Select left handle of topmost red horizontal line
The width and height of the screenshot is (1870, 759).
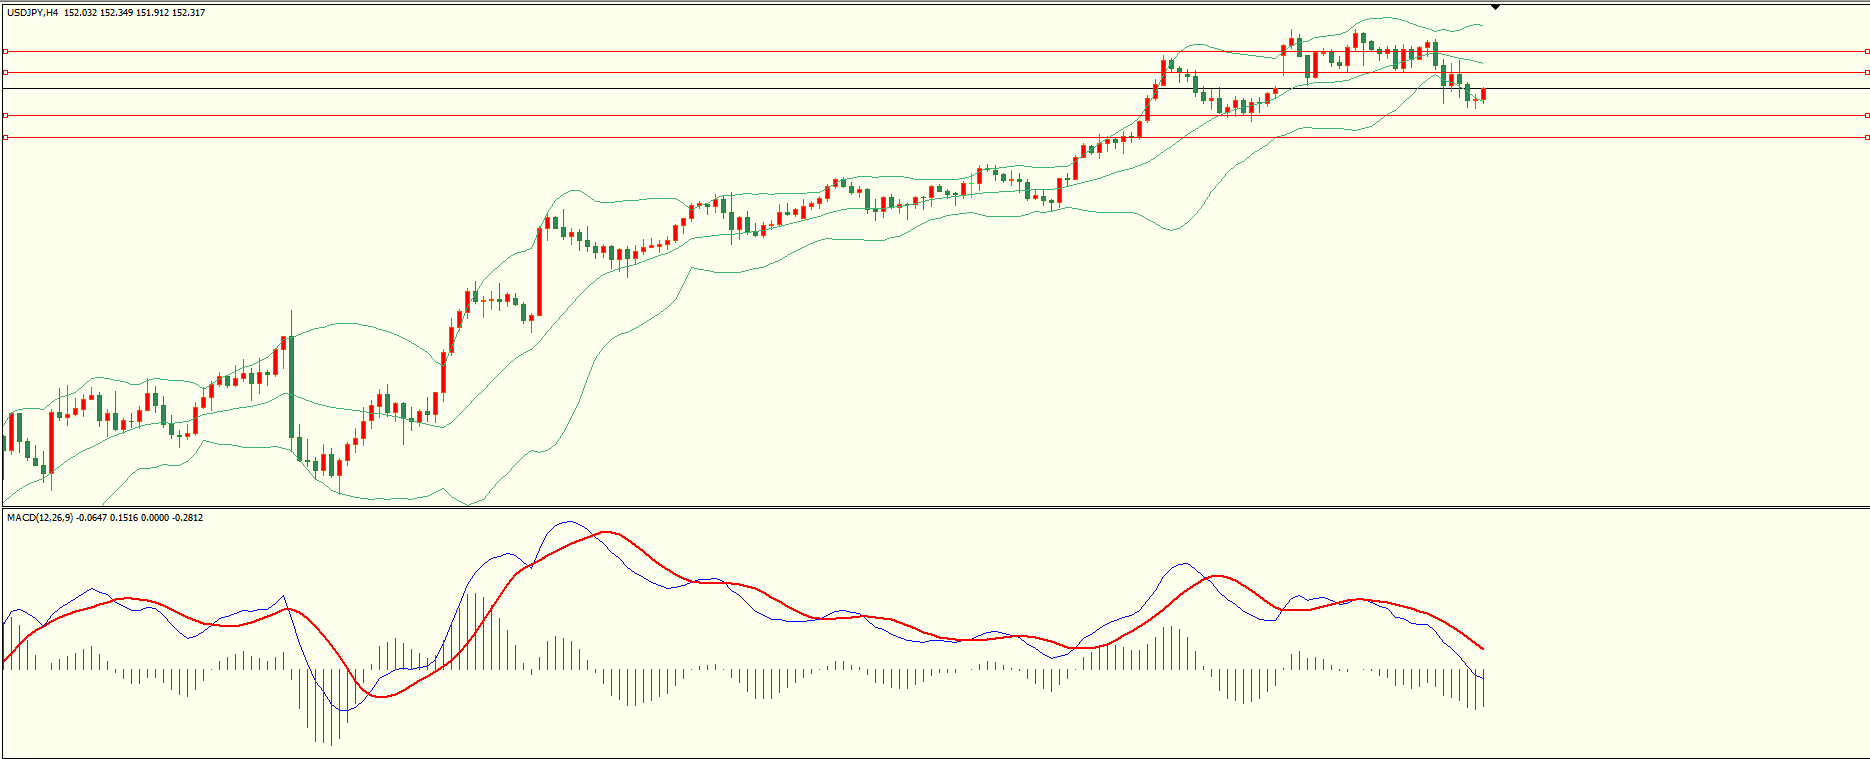[x=5, y=51]
